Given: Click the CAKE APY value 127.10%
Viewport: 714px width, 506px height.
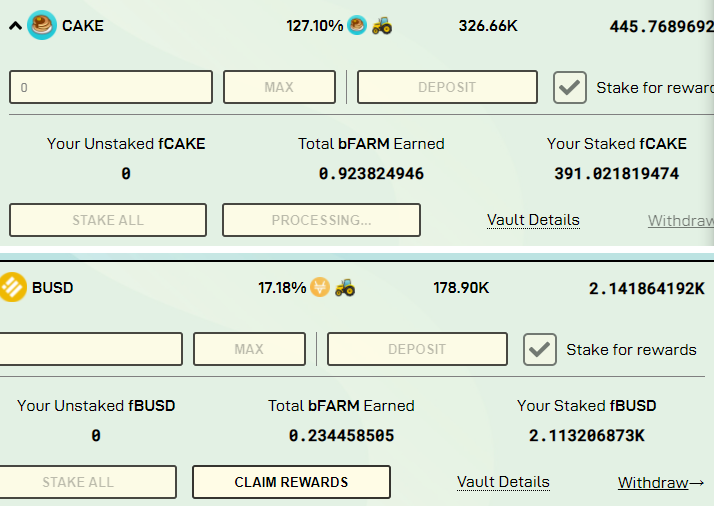Looking at the screenshot, I should (x=315, y=26).
